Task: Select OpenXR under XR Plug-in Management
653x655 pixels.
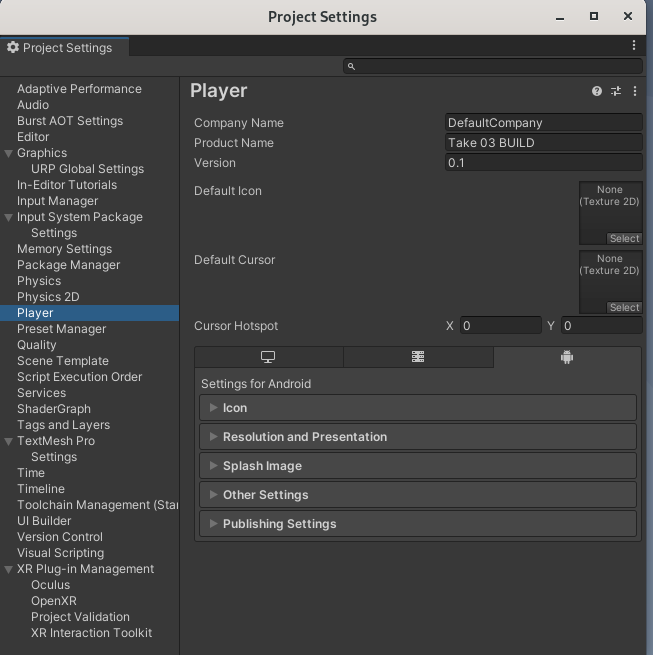Action: click(x=54, y=601)
